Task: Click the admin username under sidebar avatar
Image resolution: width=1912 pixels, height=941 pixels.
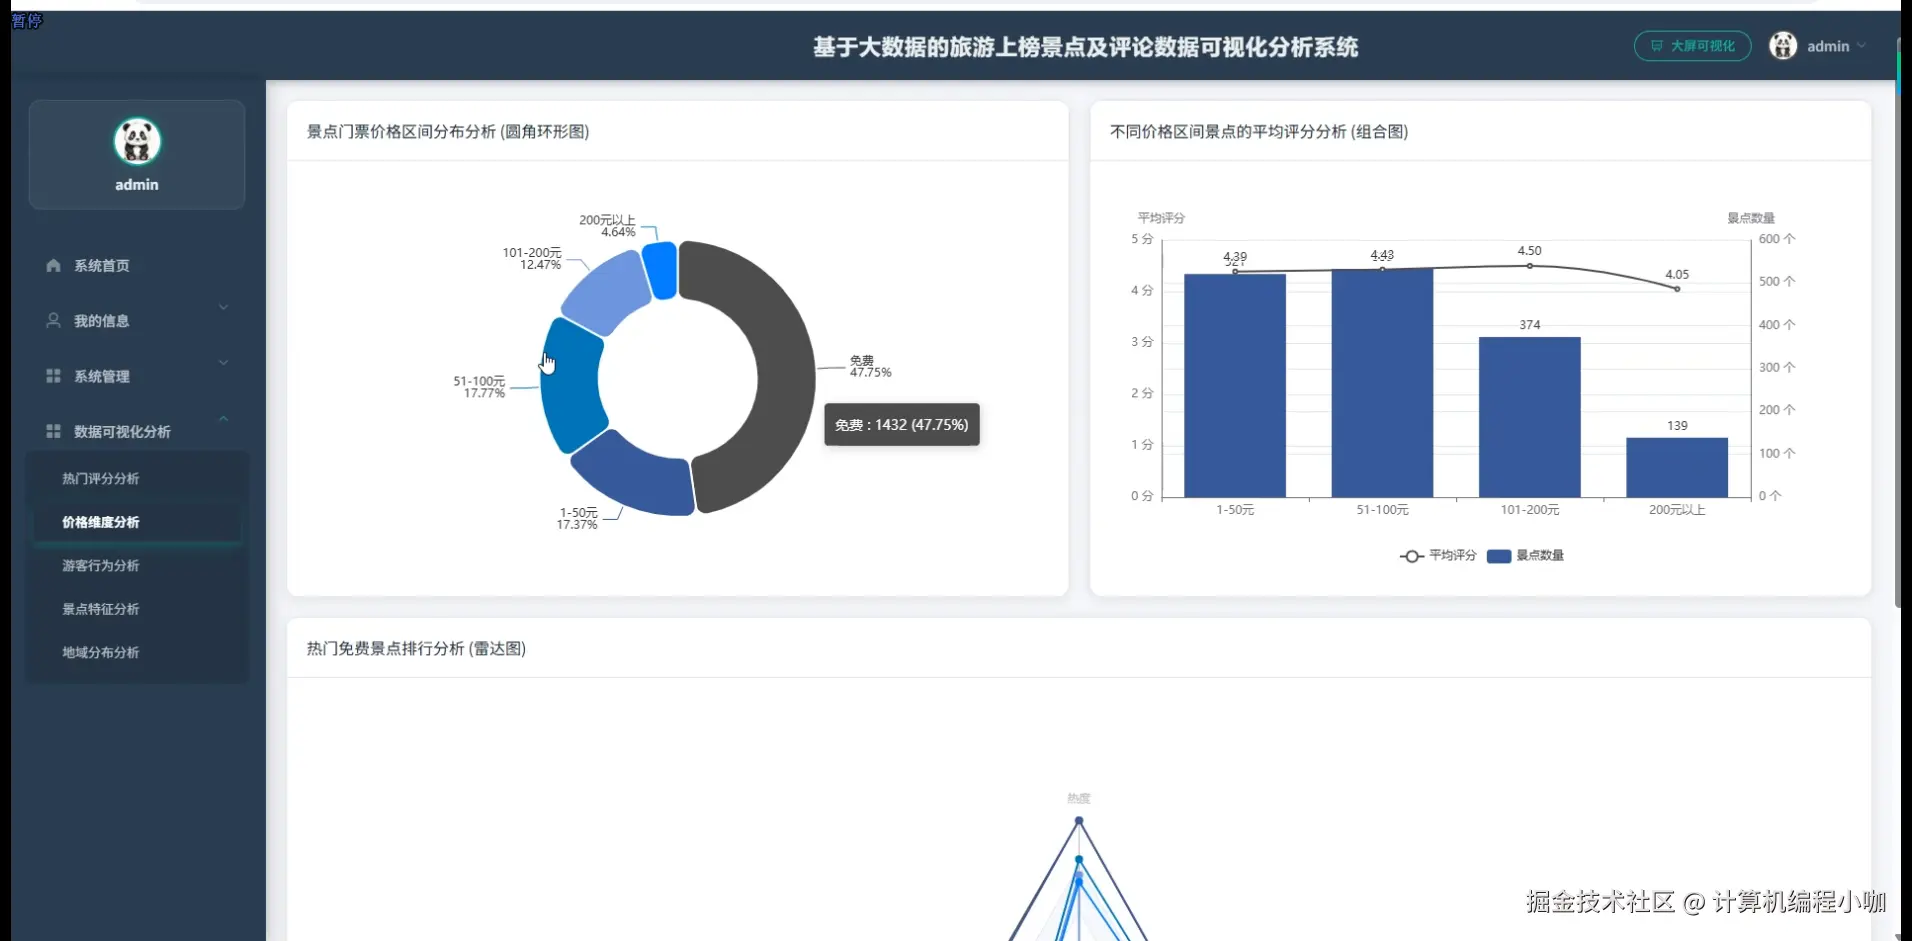Action: click(137, 185)
